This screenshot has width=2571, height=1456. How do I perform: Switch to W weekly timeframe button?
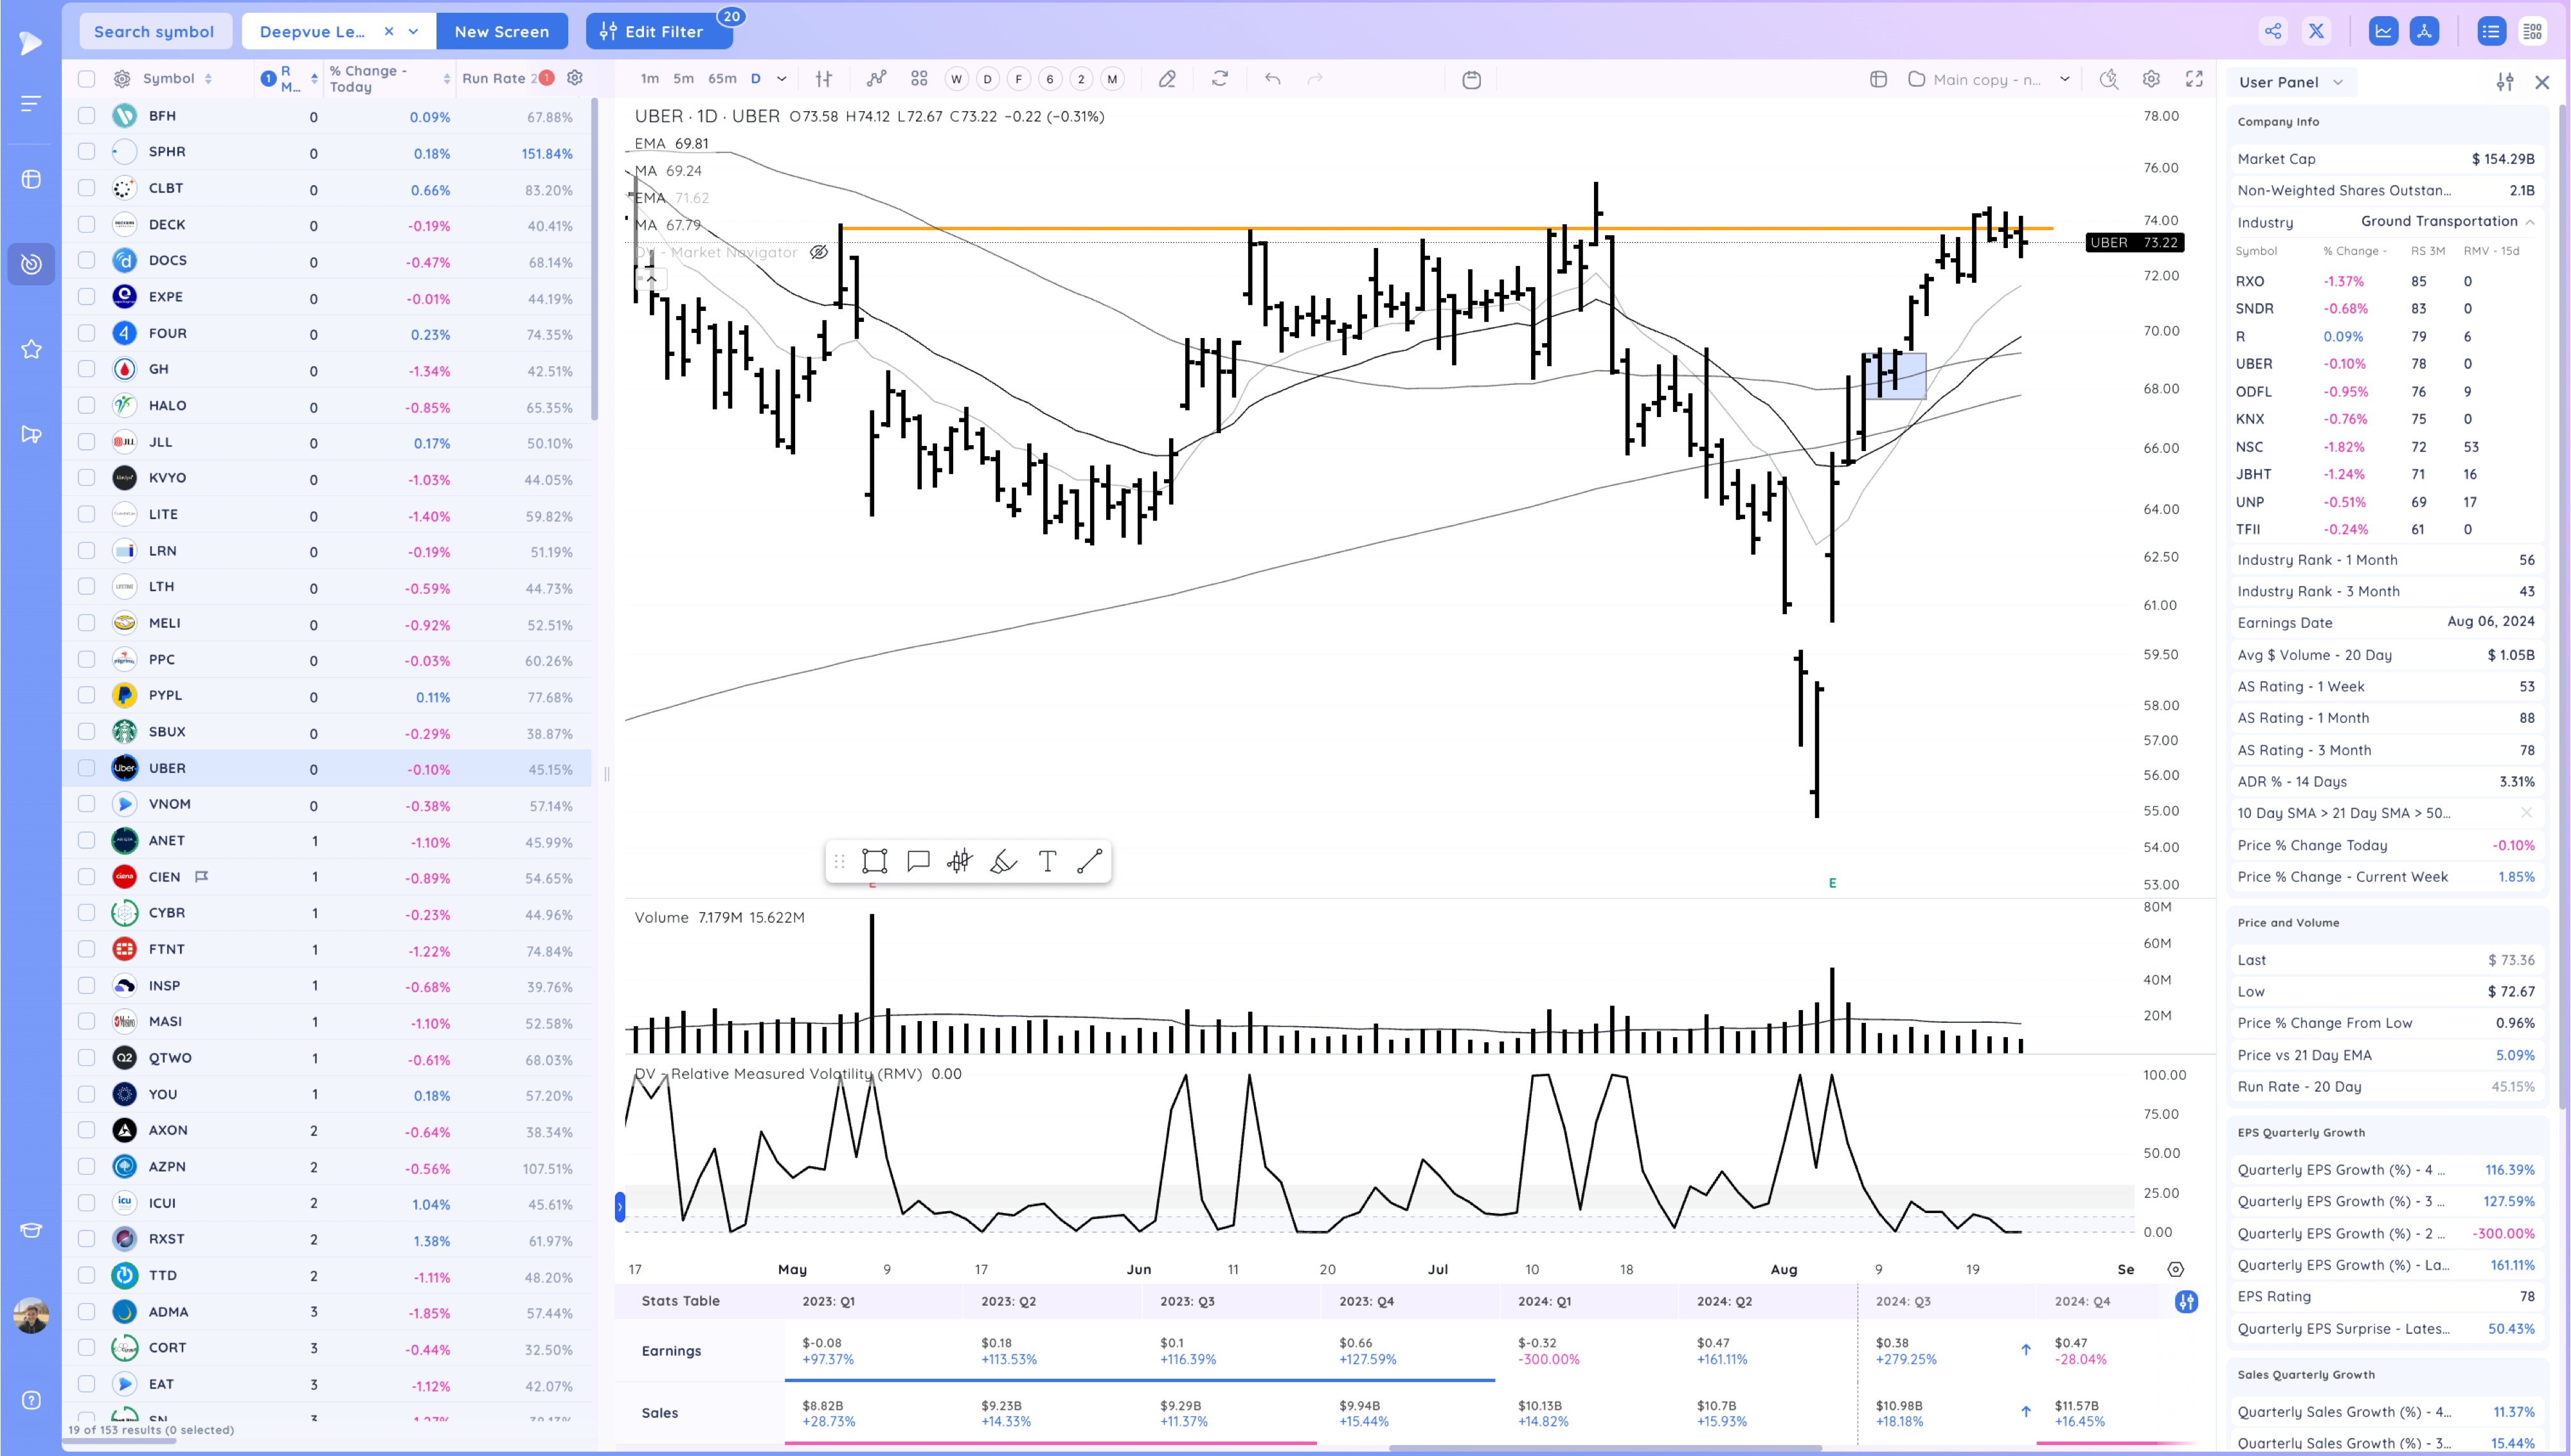pos(956,79)
